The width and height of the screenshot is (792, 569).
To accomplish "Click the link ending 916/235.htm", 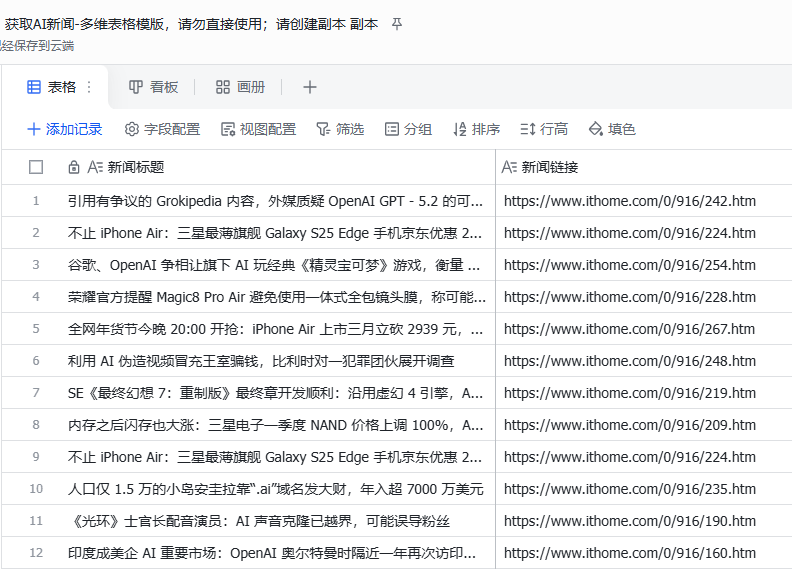I will point(630,489).
